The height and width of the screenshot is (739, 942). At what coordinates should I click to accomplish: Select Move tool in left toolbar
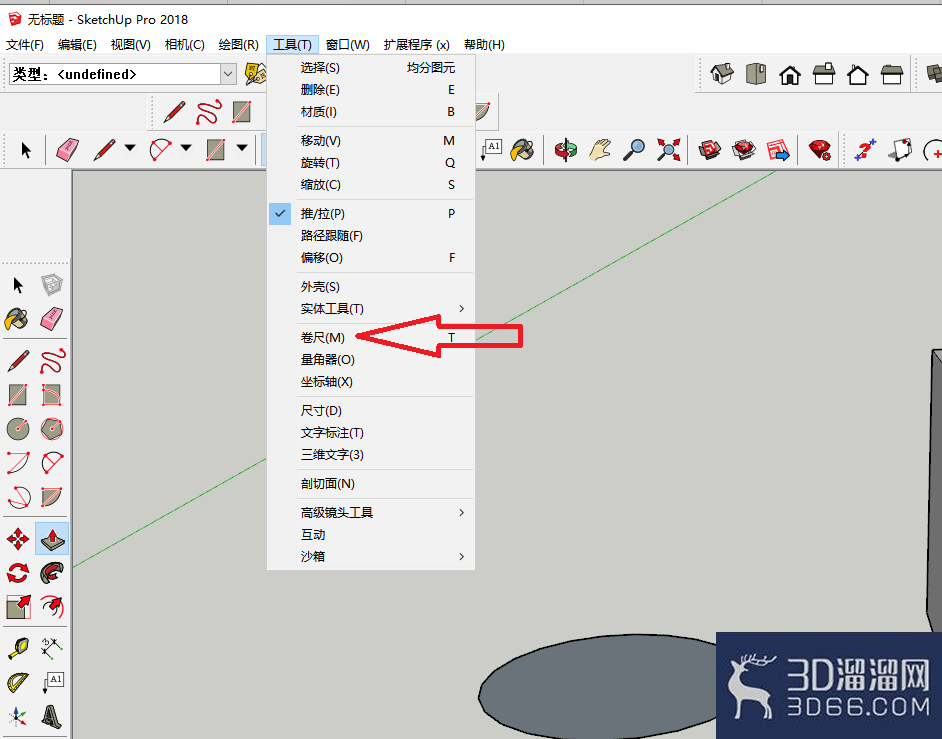pos(18,539)
